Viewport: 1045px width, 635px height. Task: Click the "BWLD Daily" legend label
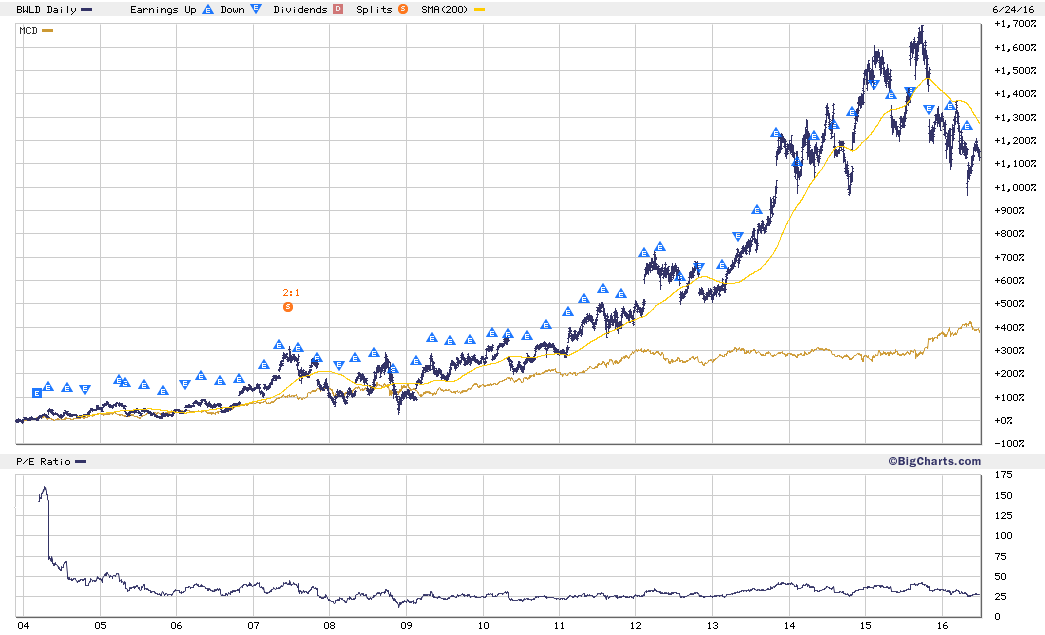click(46, 9)
